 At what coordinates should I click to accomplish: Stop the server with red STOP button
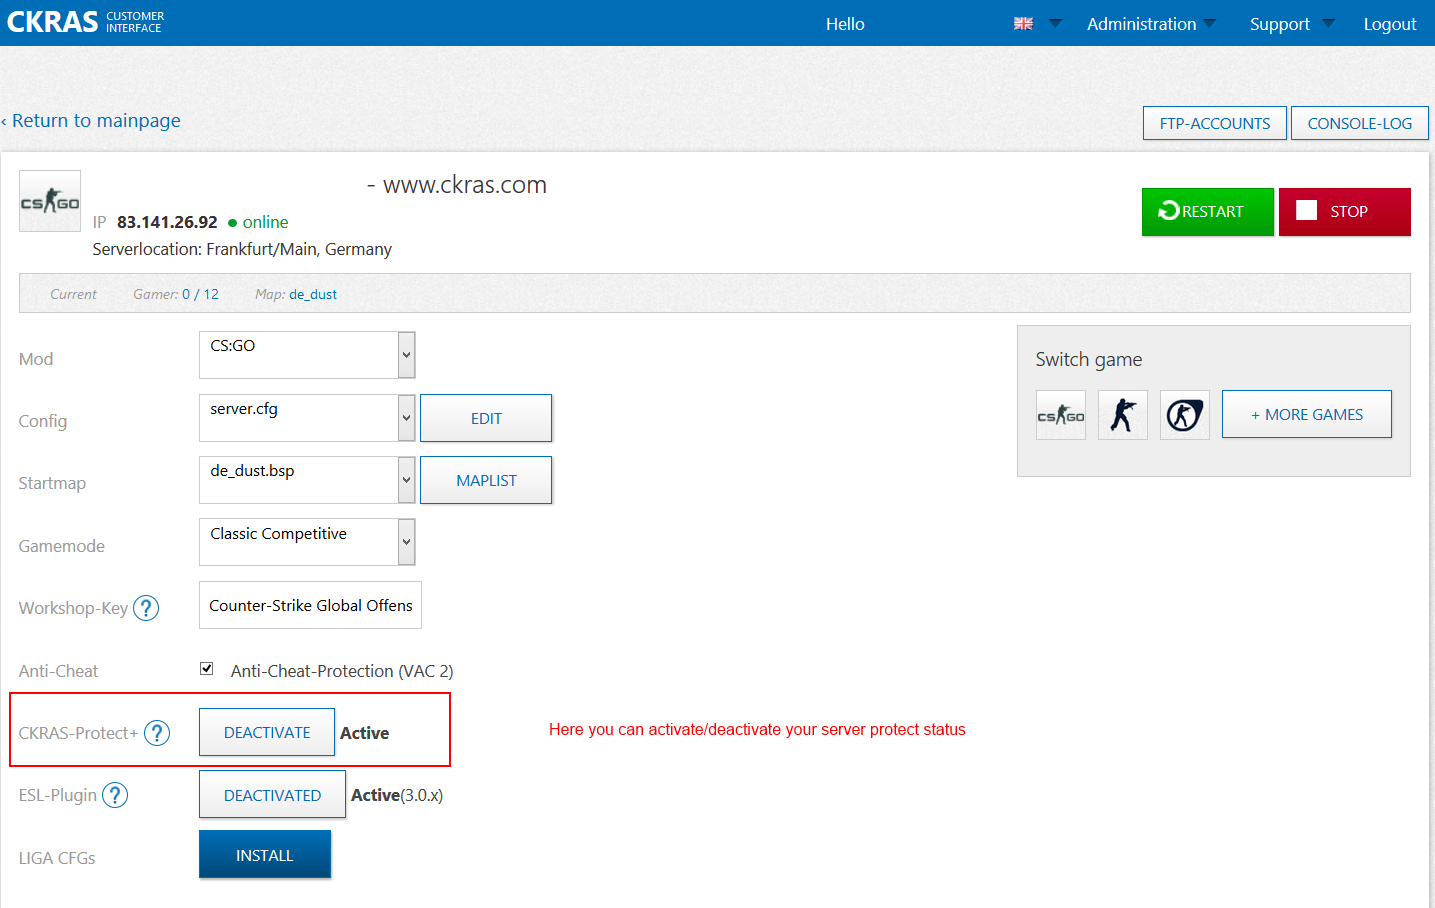[x=1345, y=212]
